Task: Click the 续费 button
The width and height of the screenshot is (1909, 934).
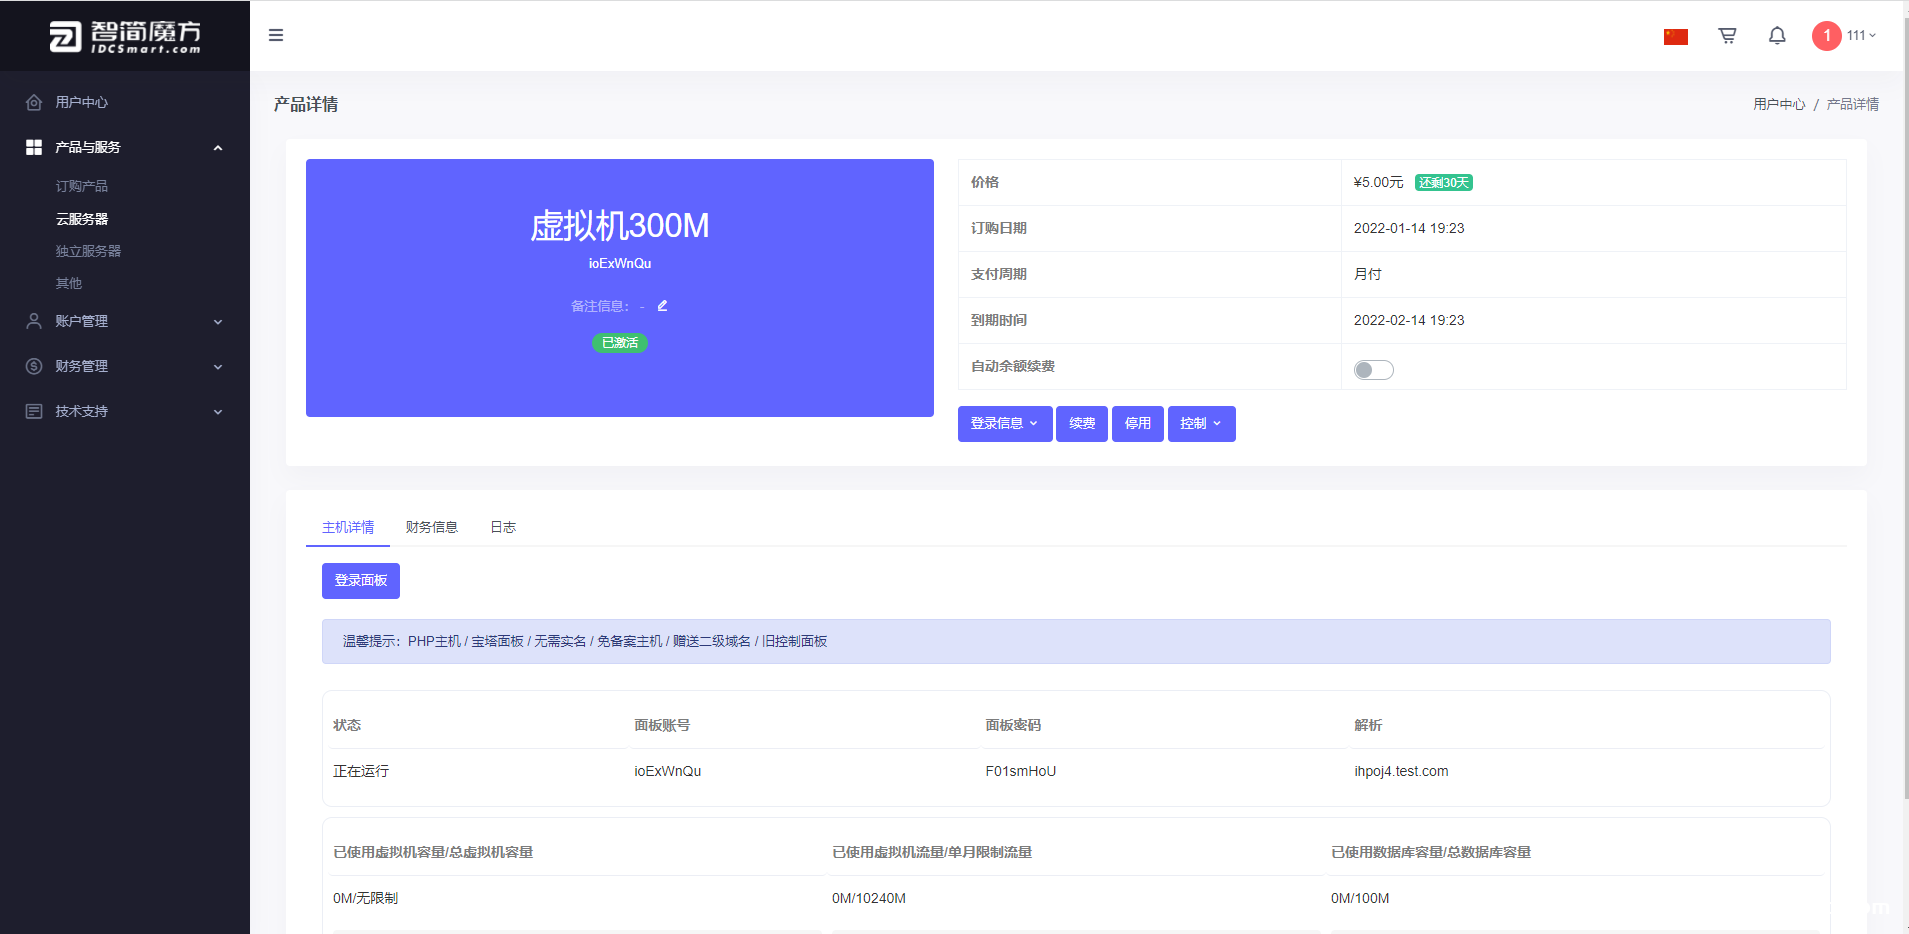Action: (1082, 424)
